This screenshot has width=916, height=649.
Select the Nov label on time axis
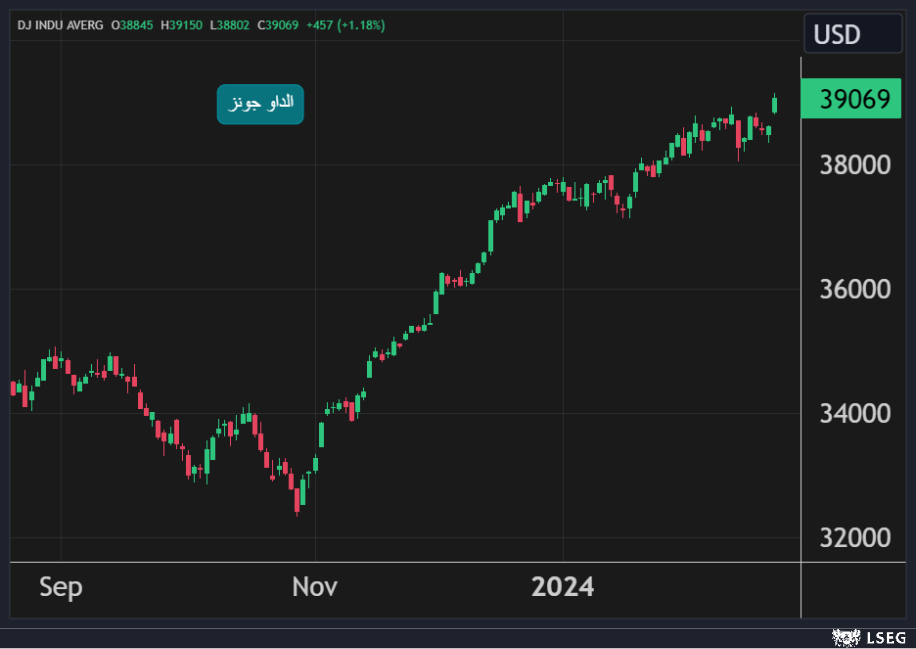pos(315,587)
